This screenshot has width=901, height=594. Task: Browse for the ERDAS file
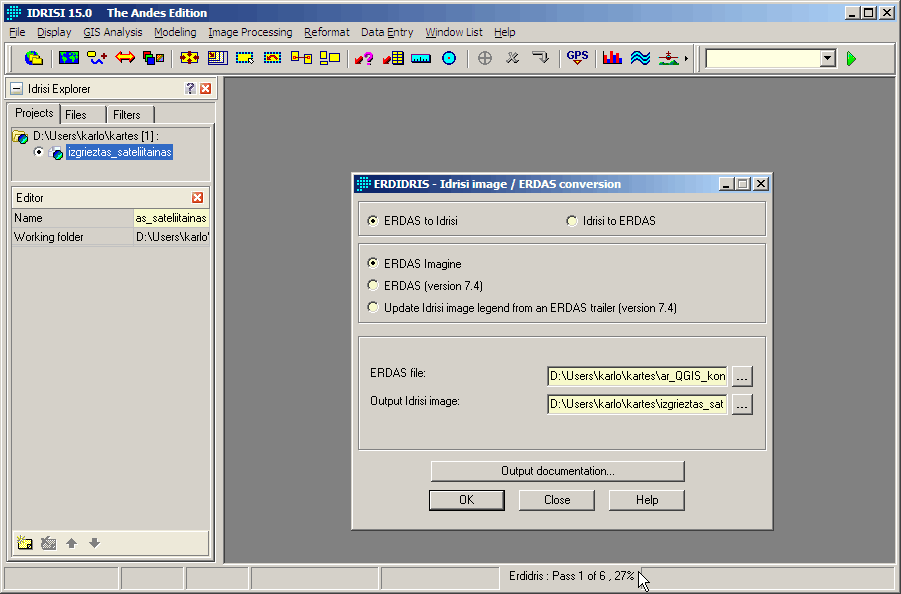[742, 376]
